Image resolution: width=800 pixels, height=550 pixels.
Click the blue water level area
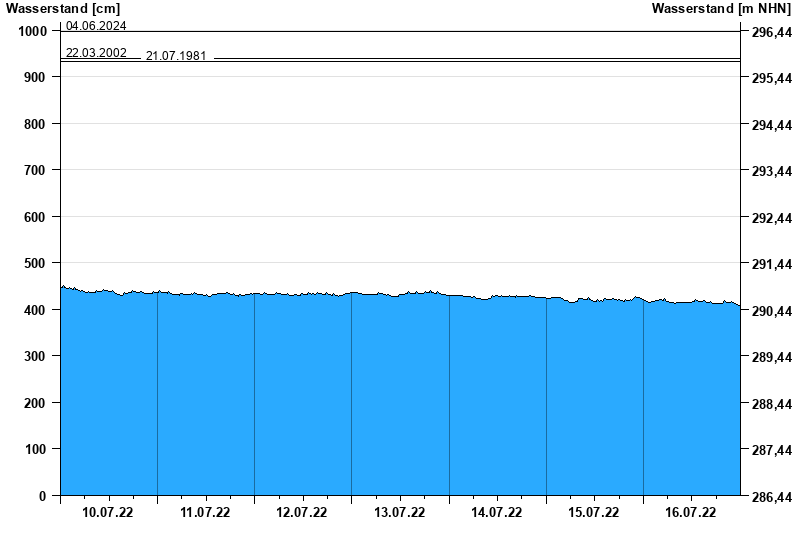[x=400, y=400]
